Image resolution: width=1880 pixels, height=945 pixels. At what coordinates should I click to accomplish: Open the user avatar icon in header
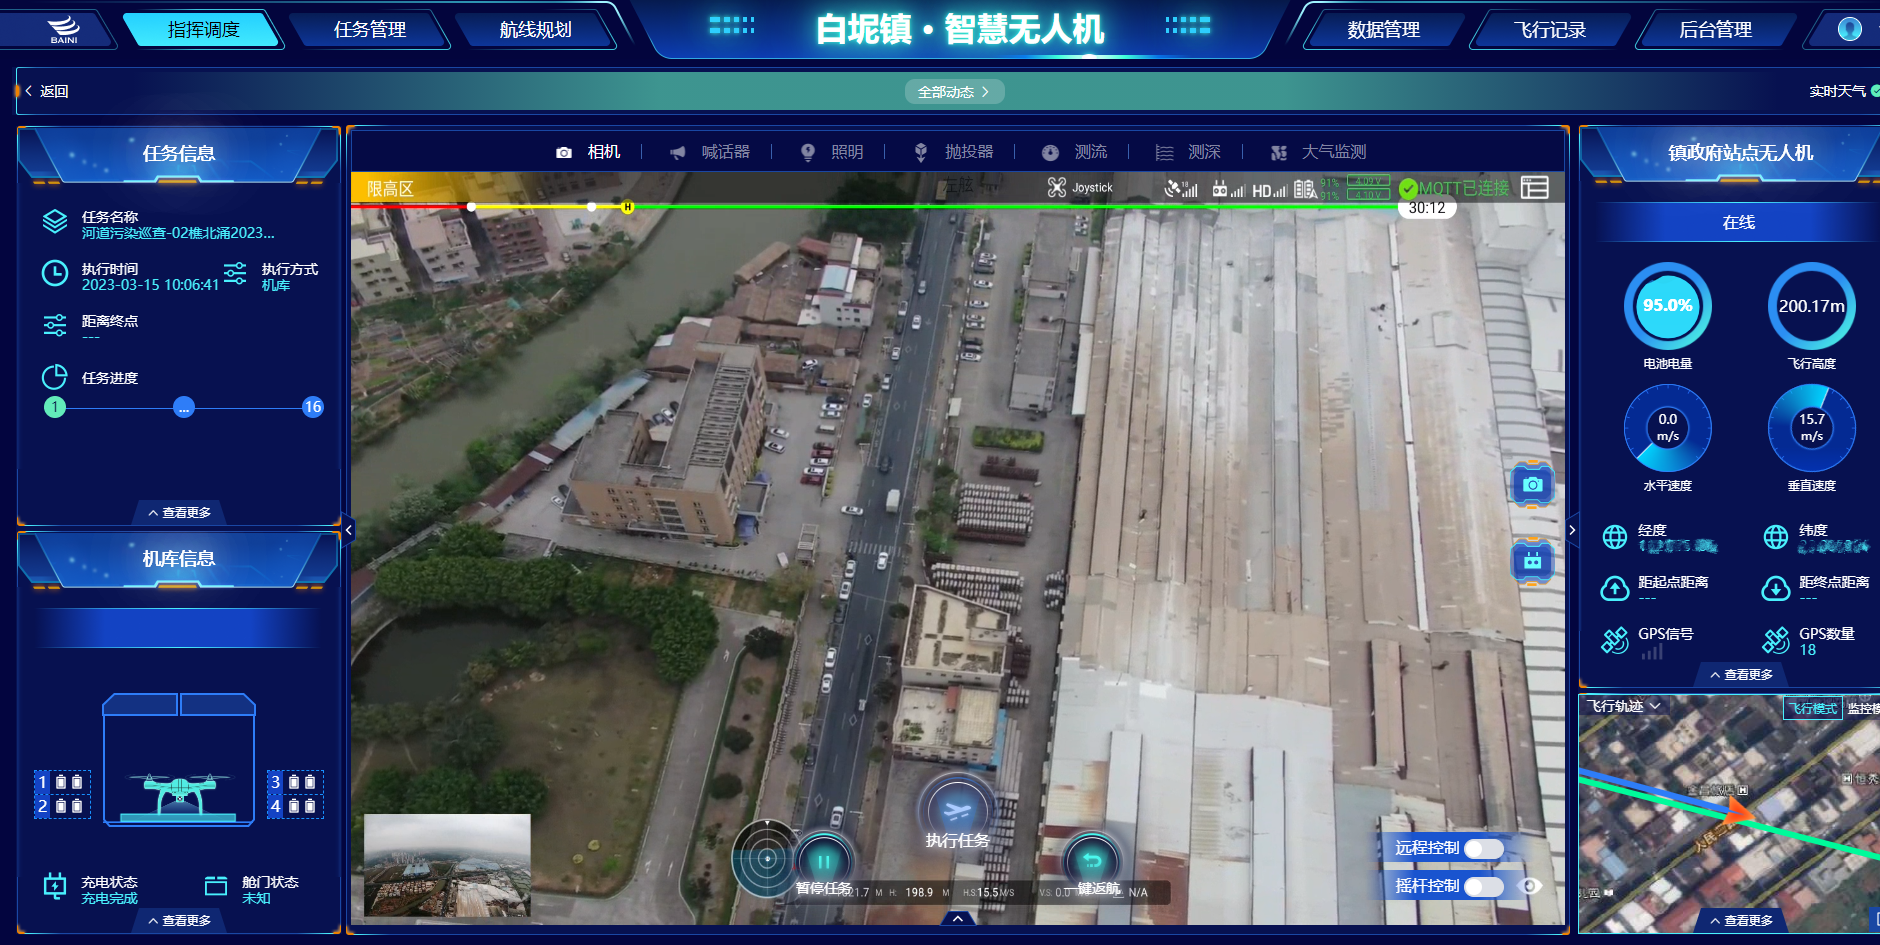click(1850, 29)
